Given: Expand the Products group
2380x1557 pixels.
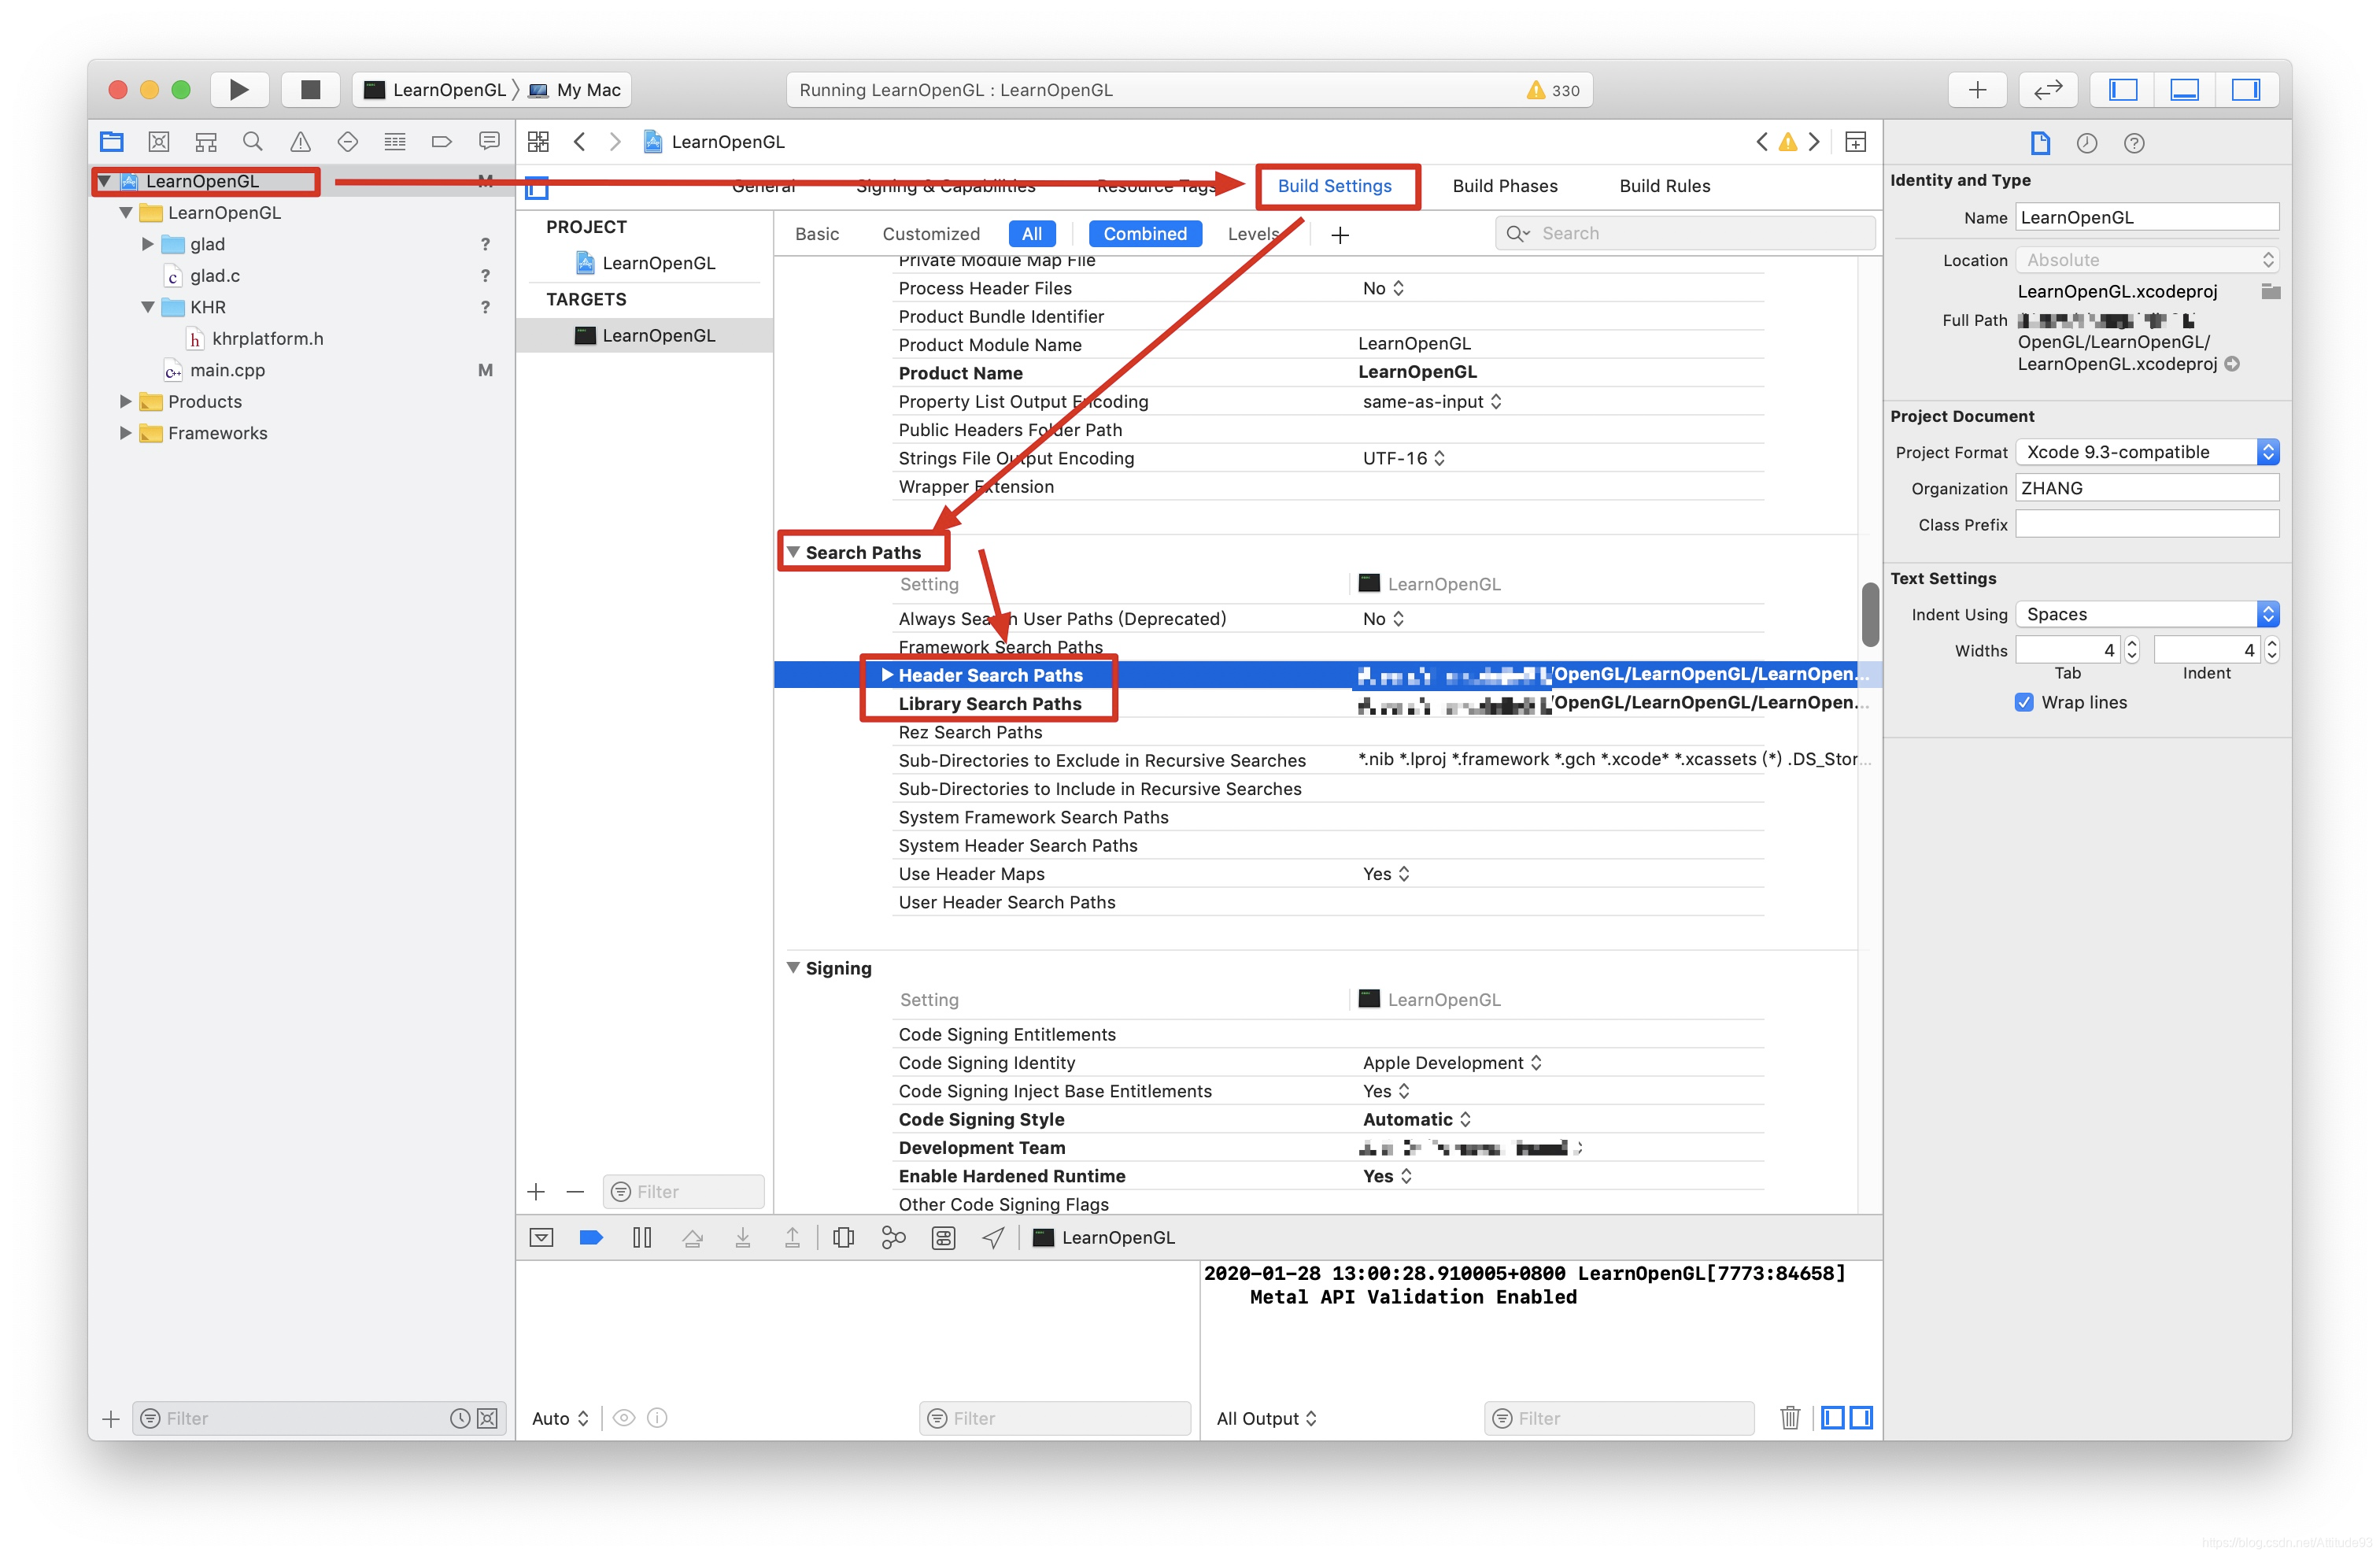Looking at the screenshot, I should [125, 401].
